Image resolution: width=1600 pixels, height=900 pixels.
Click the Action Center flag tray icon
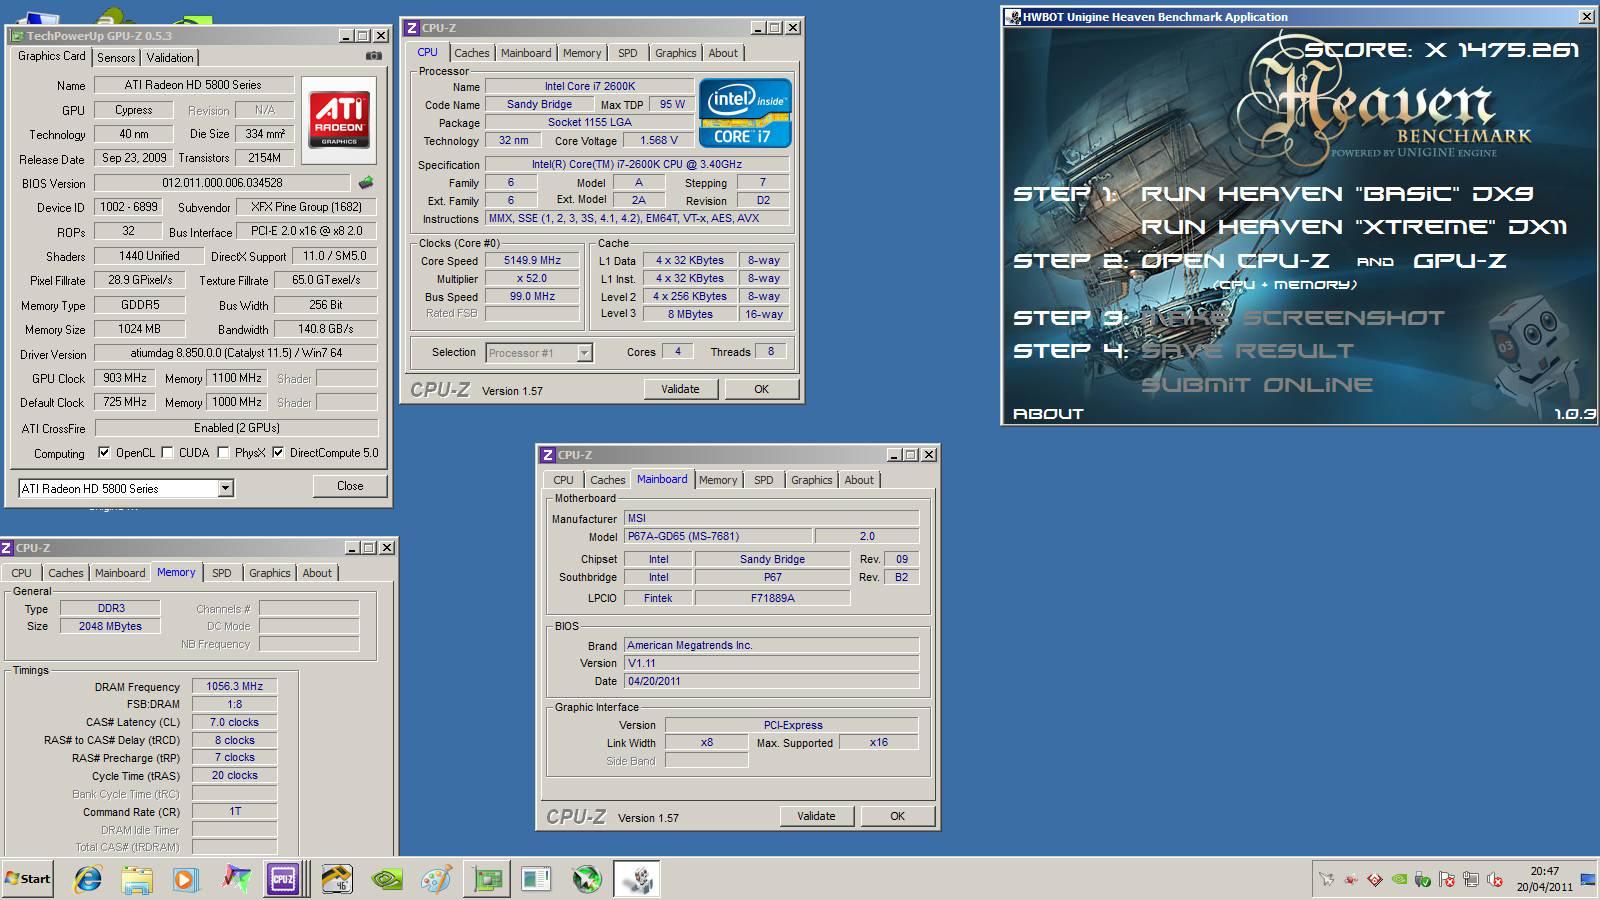[1447, 879]
